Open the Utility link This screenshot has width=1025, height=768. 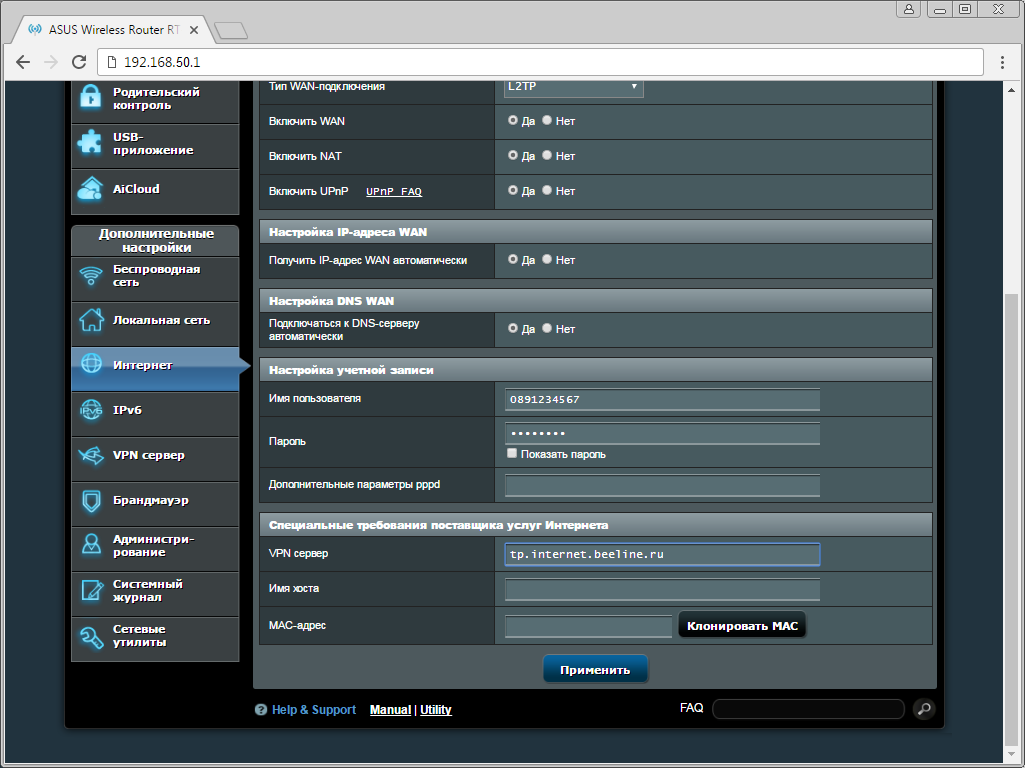point(435,710)
